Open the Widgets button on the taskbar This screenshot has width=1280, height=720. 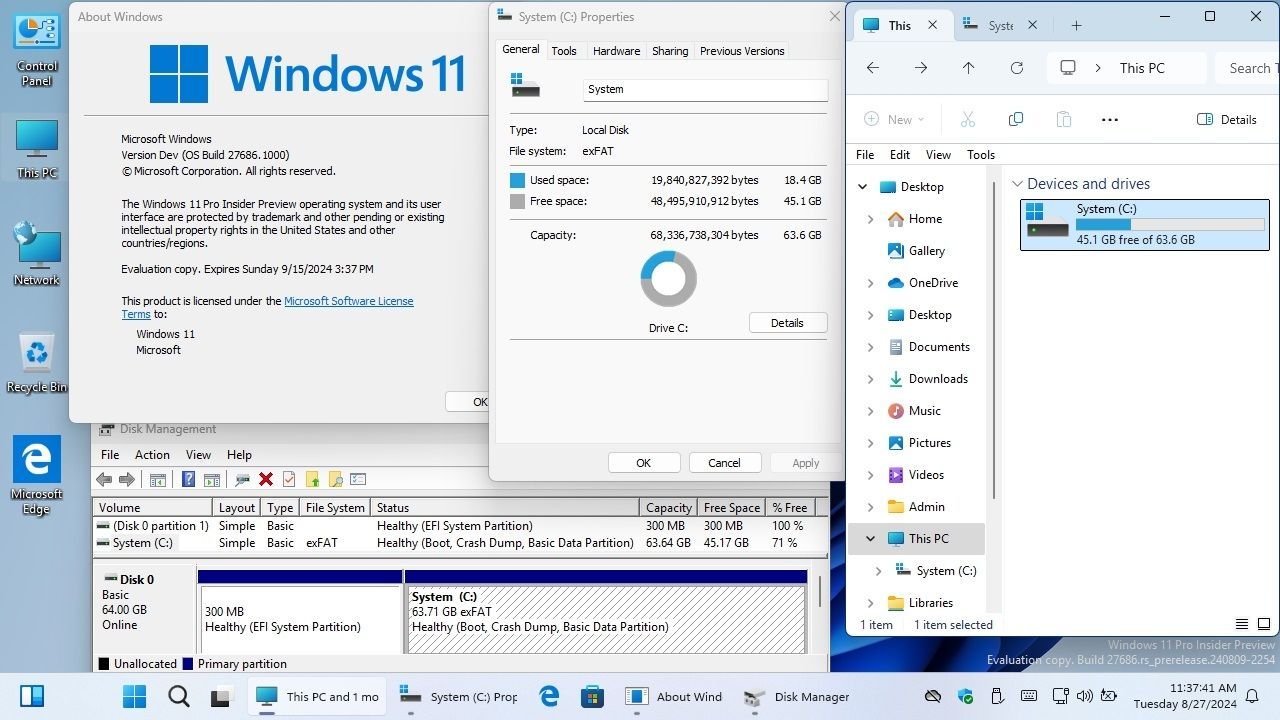pyautogui.click(x=31, y=697)
